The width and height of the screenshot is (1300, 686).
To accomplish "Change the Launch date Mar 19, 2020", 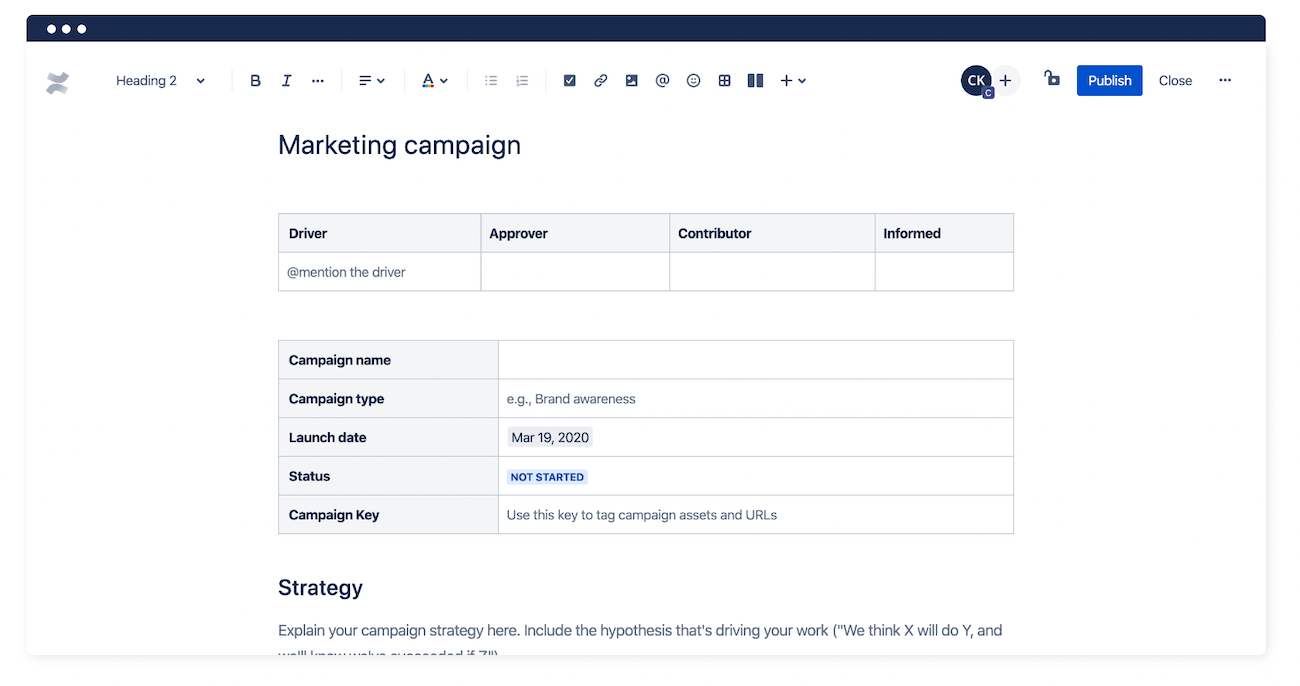I will 549,436.
